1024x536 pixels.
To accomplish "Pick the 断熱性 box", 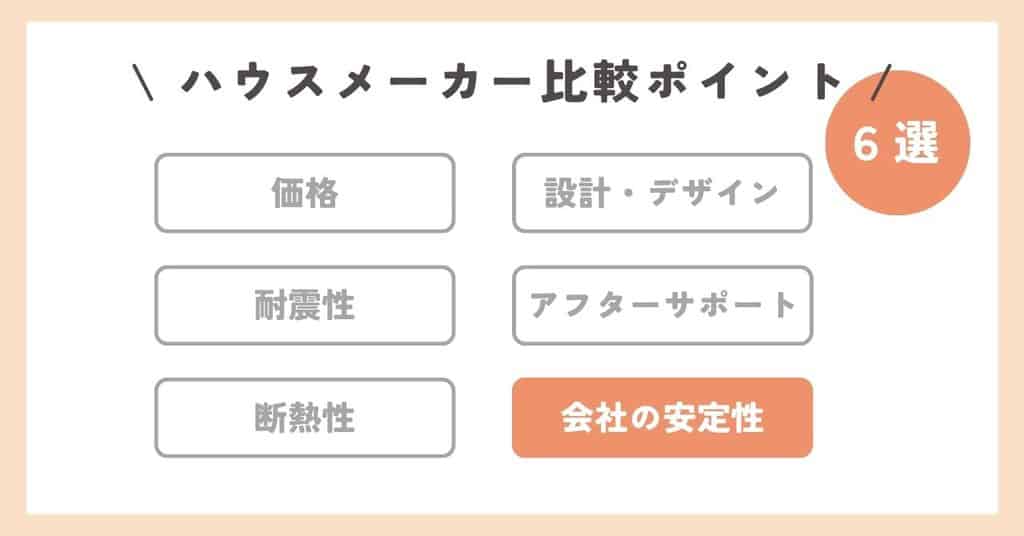I will 304,418.
